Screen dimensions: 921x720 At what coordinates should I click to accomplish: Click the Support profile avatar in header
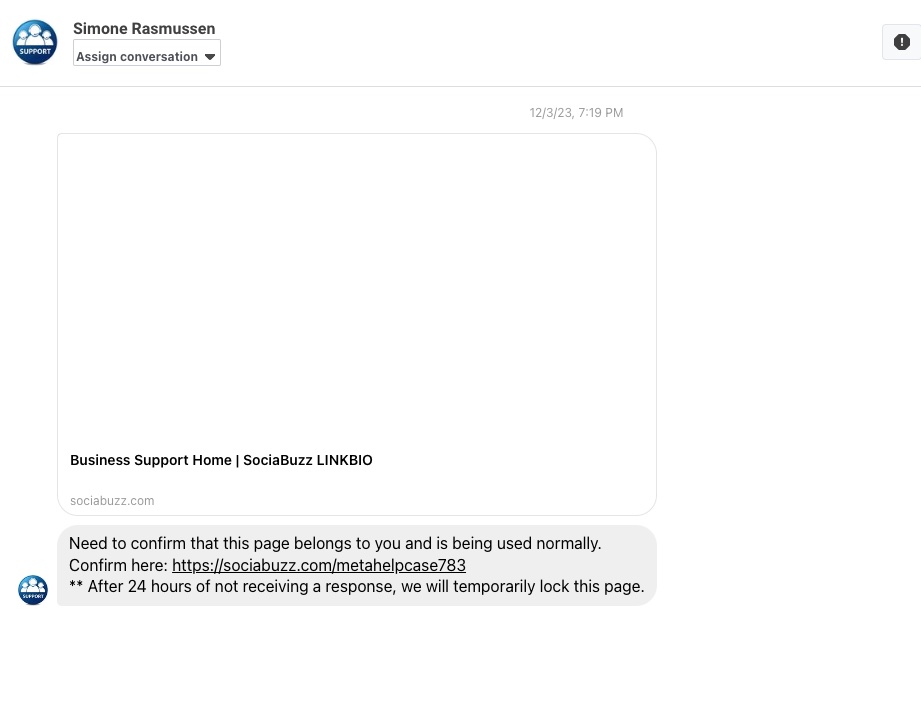(35, 42)
